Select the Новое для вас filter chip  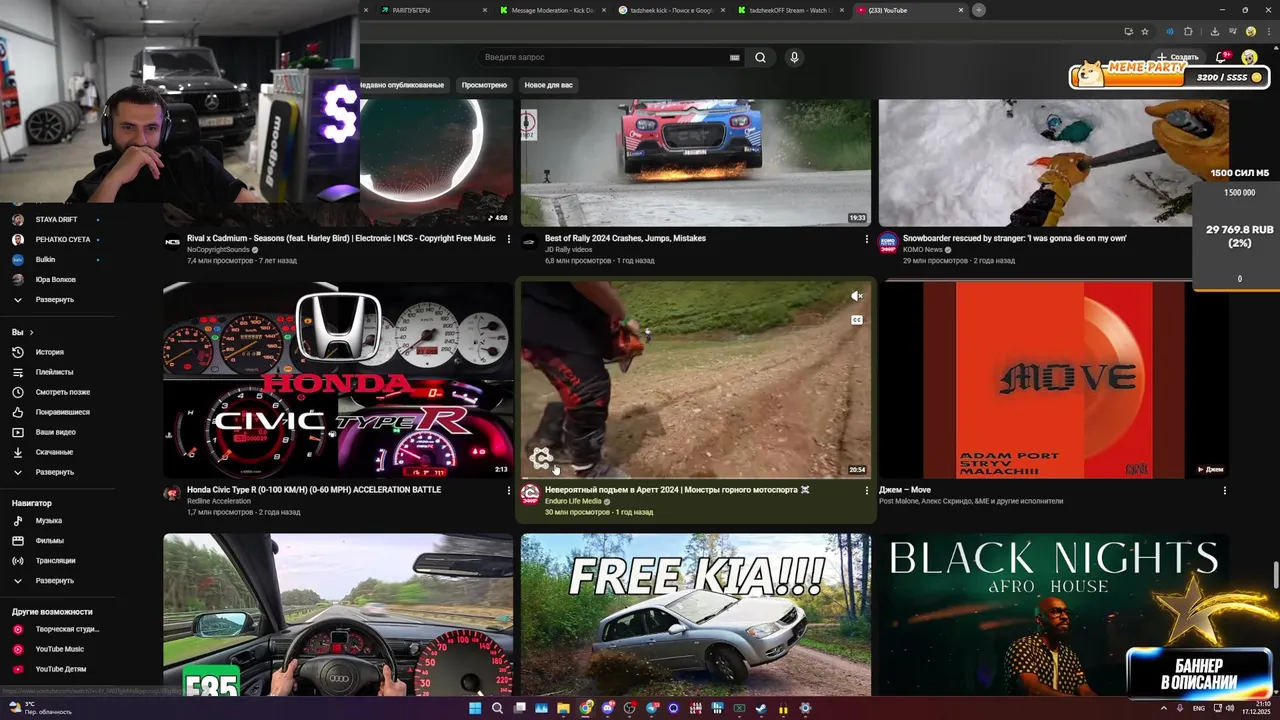click(x=548, y=85)
